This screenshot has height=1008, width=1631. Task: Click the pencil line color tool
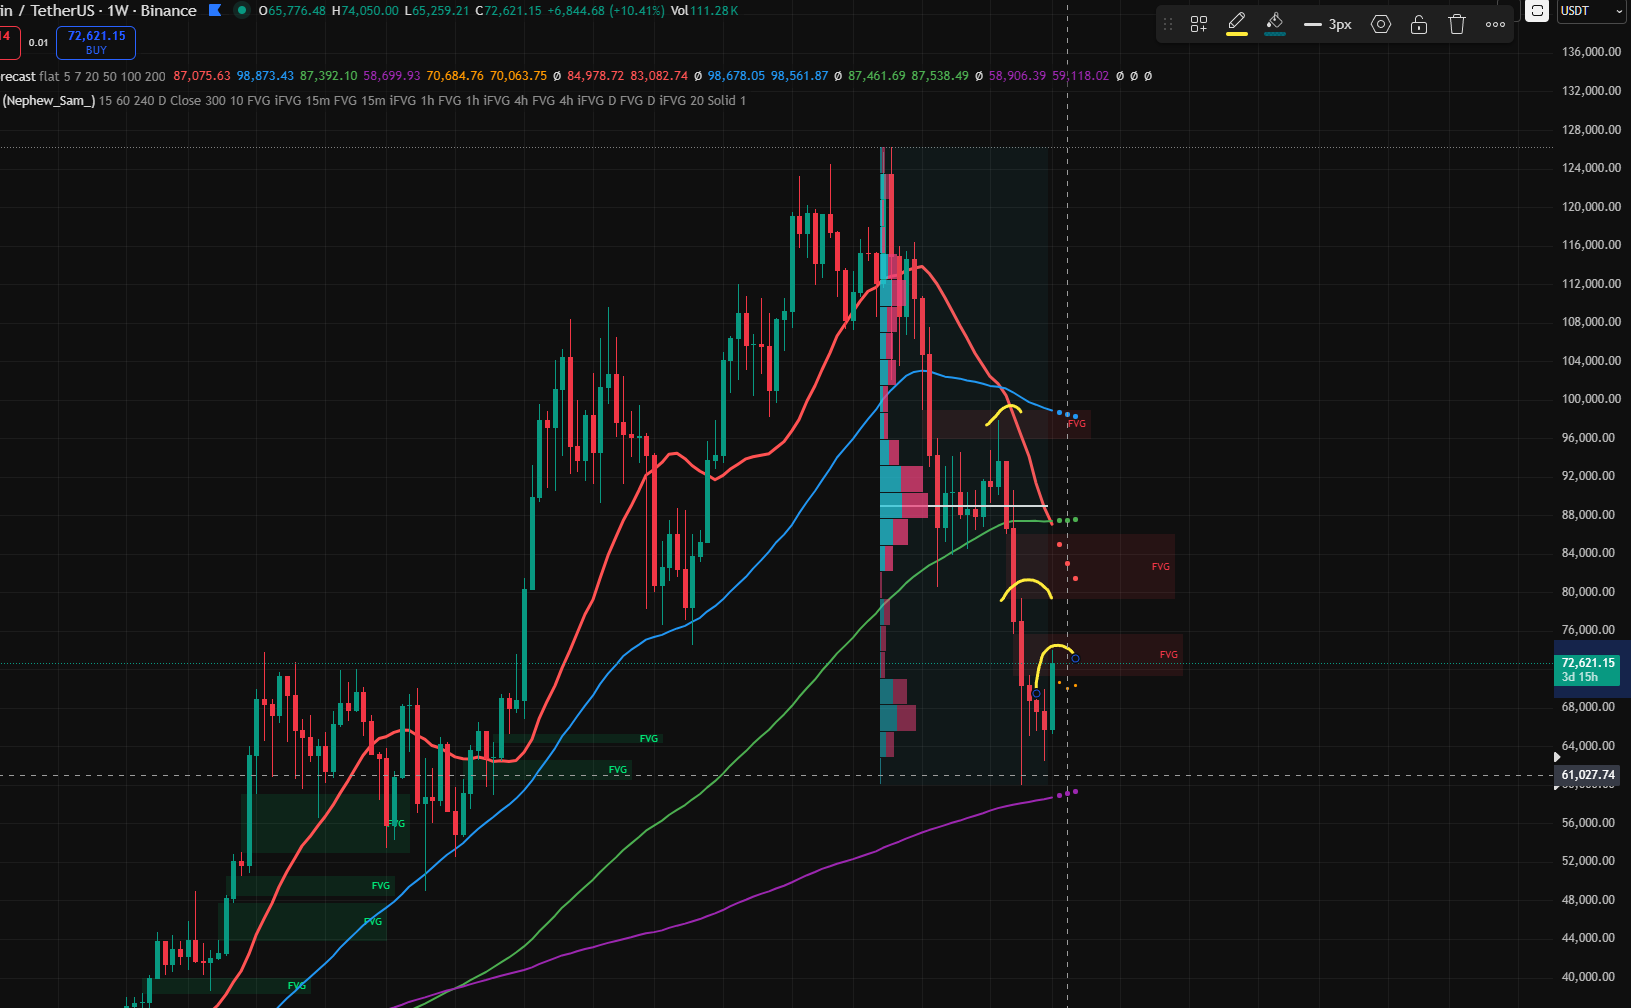coord(1237,24)
